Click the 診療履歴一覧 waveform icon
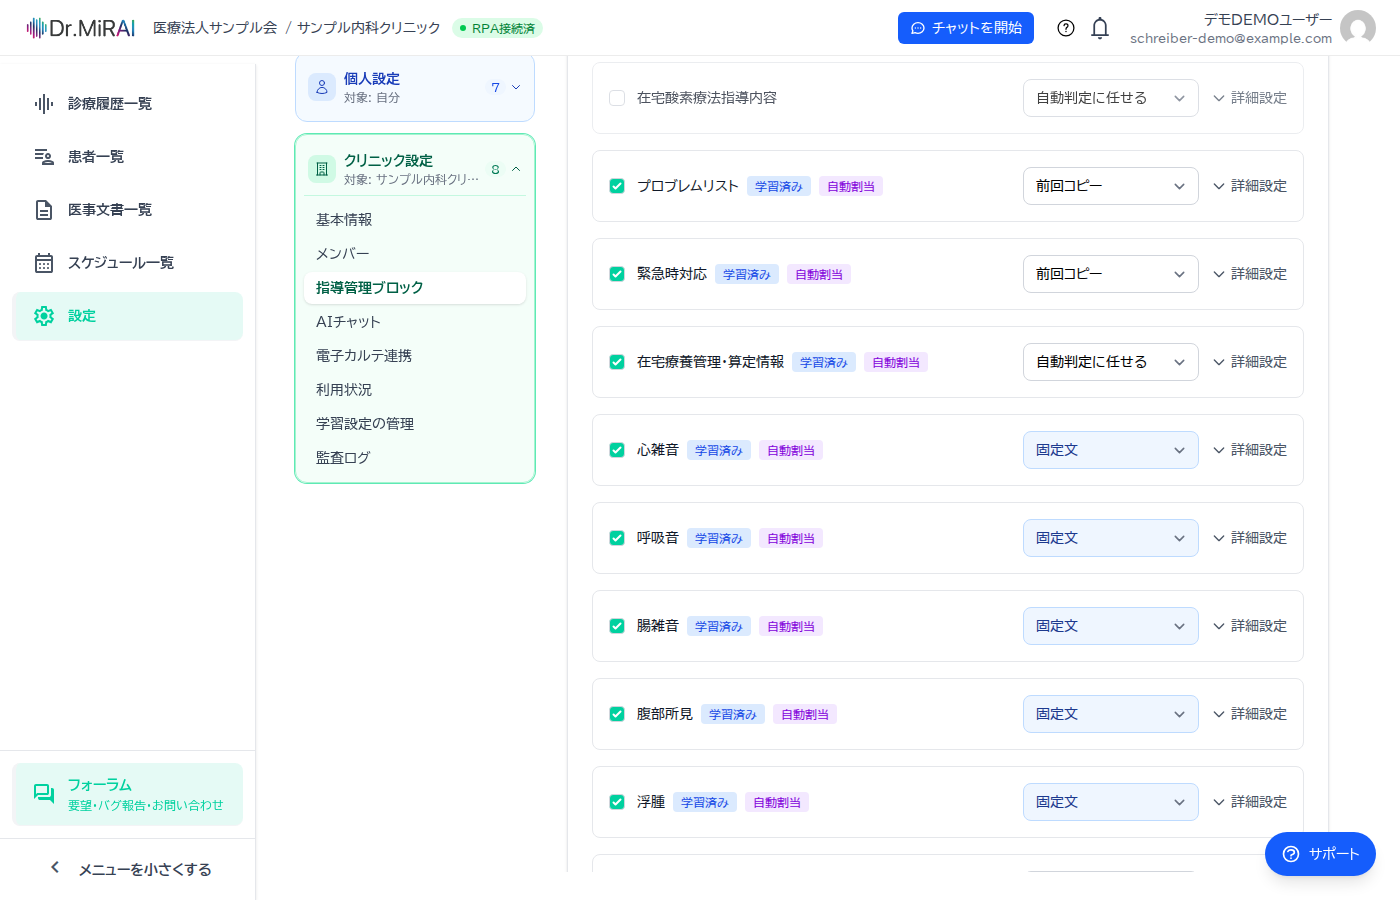 (44, 104)
